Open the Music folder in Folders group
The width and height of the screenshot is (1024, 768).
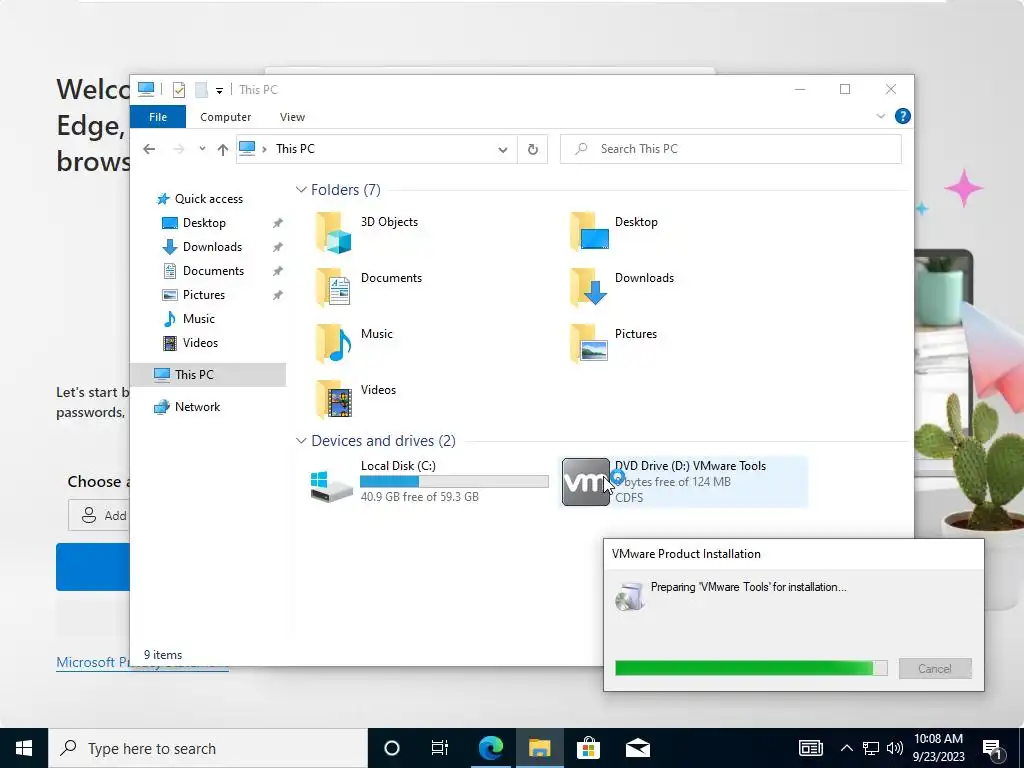tap(333, 344)
